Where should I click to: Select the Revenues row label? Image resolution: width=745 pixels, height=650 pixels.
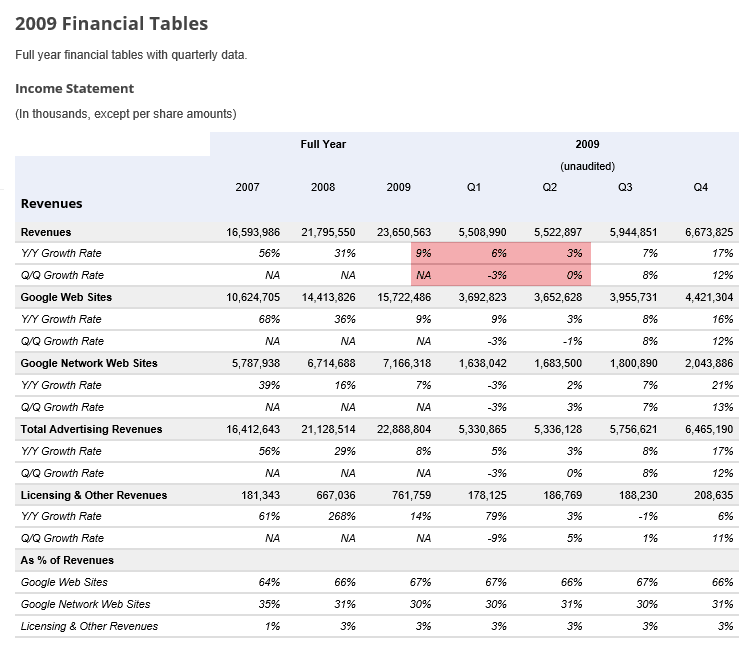coord(46,232)
